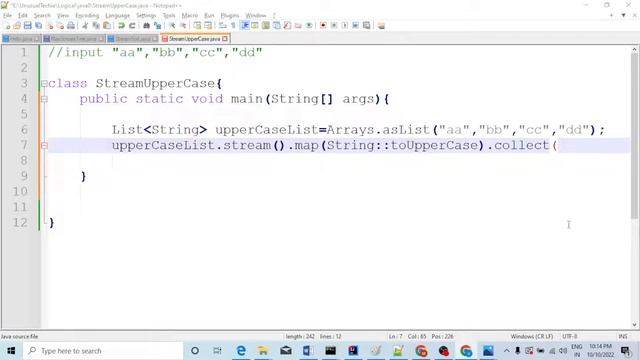
Task: Toggle synchronize horizontal scrolling
Action: (208, 25)
